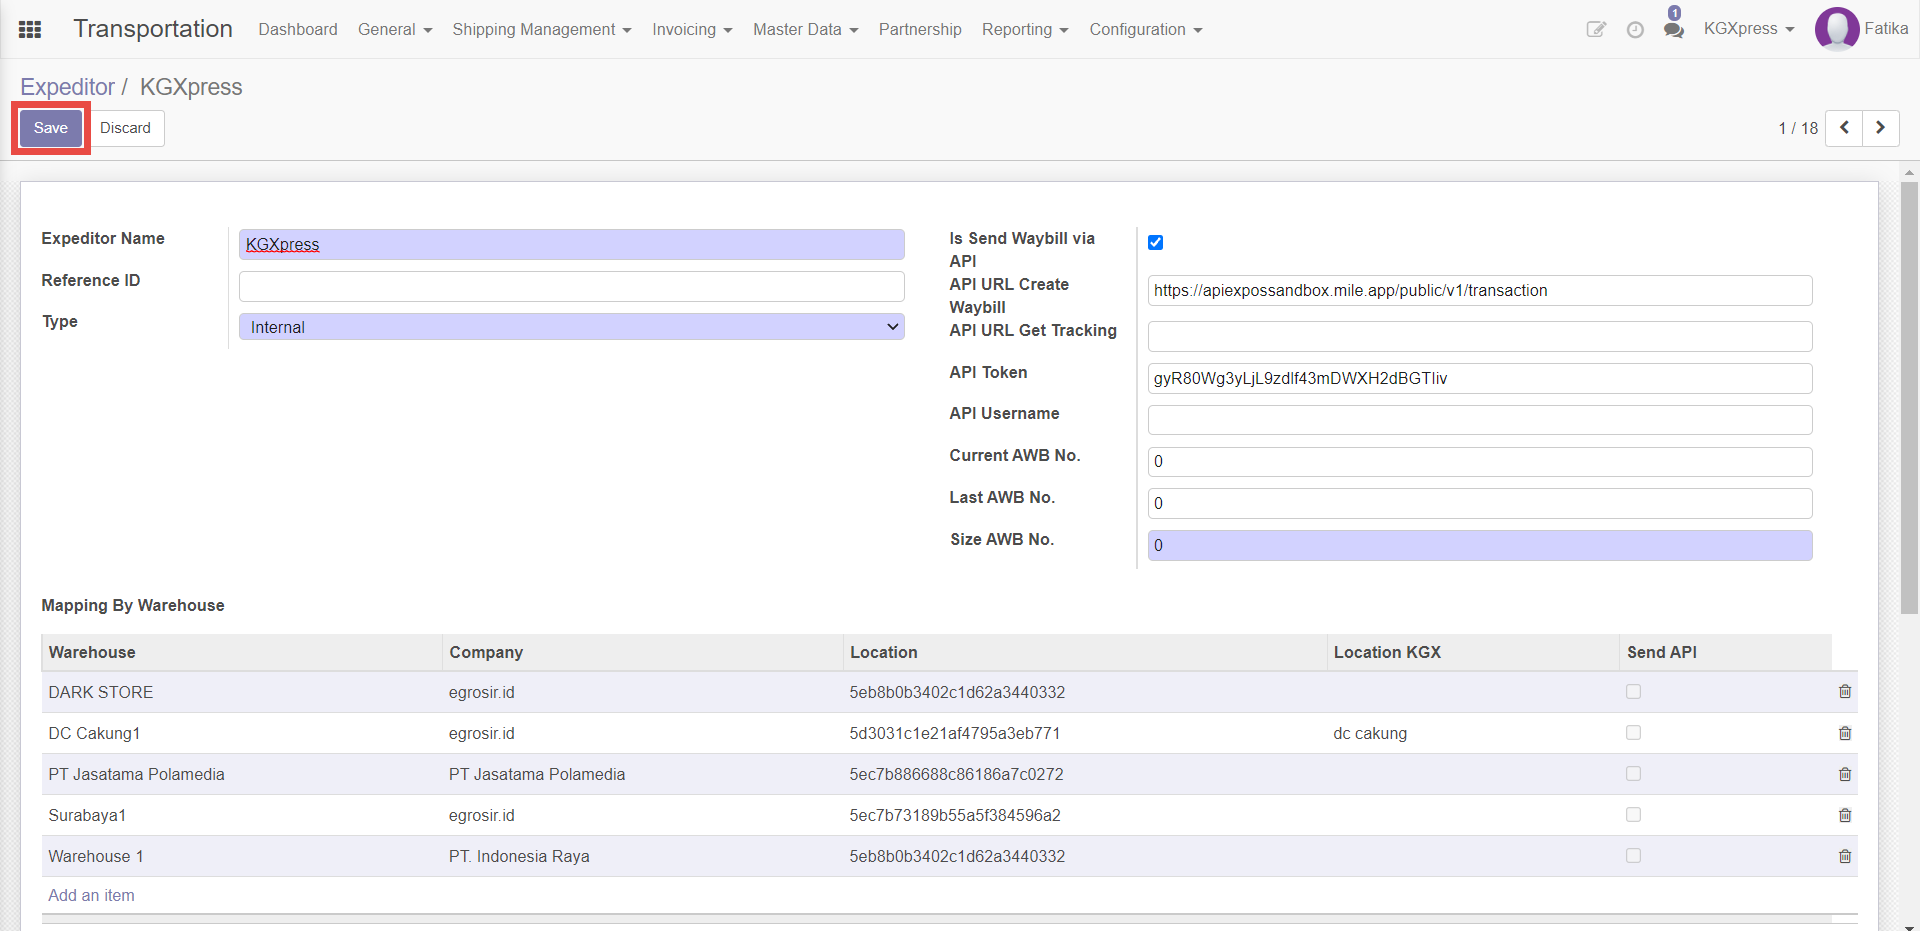Open the Partnership menu item
The width and height of the screenshot is (1920, 931).
pyautogui.click(x=920, y=29)
